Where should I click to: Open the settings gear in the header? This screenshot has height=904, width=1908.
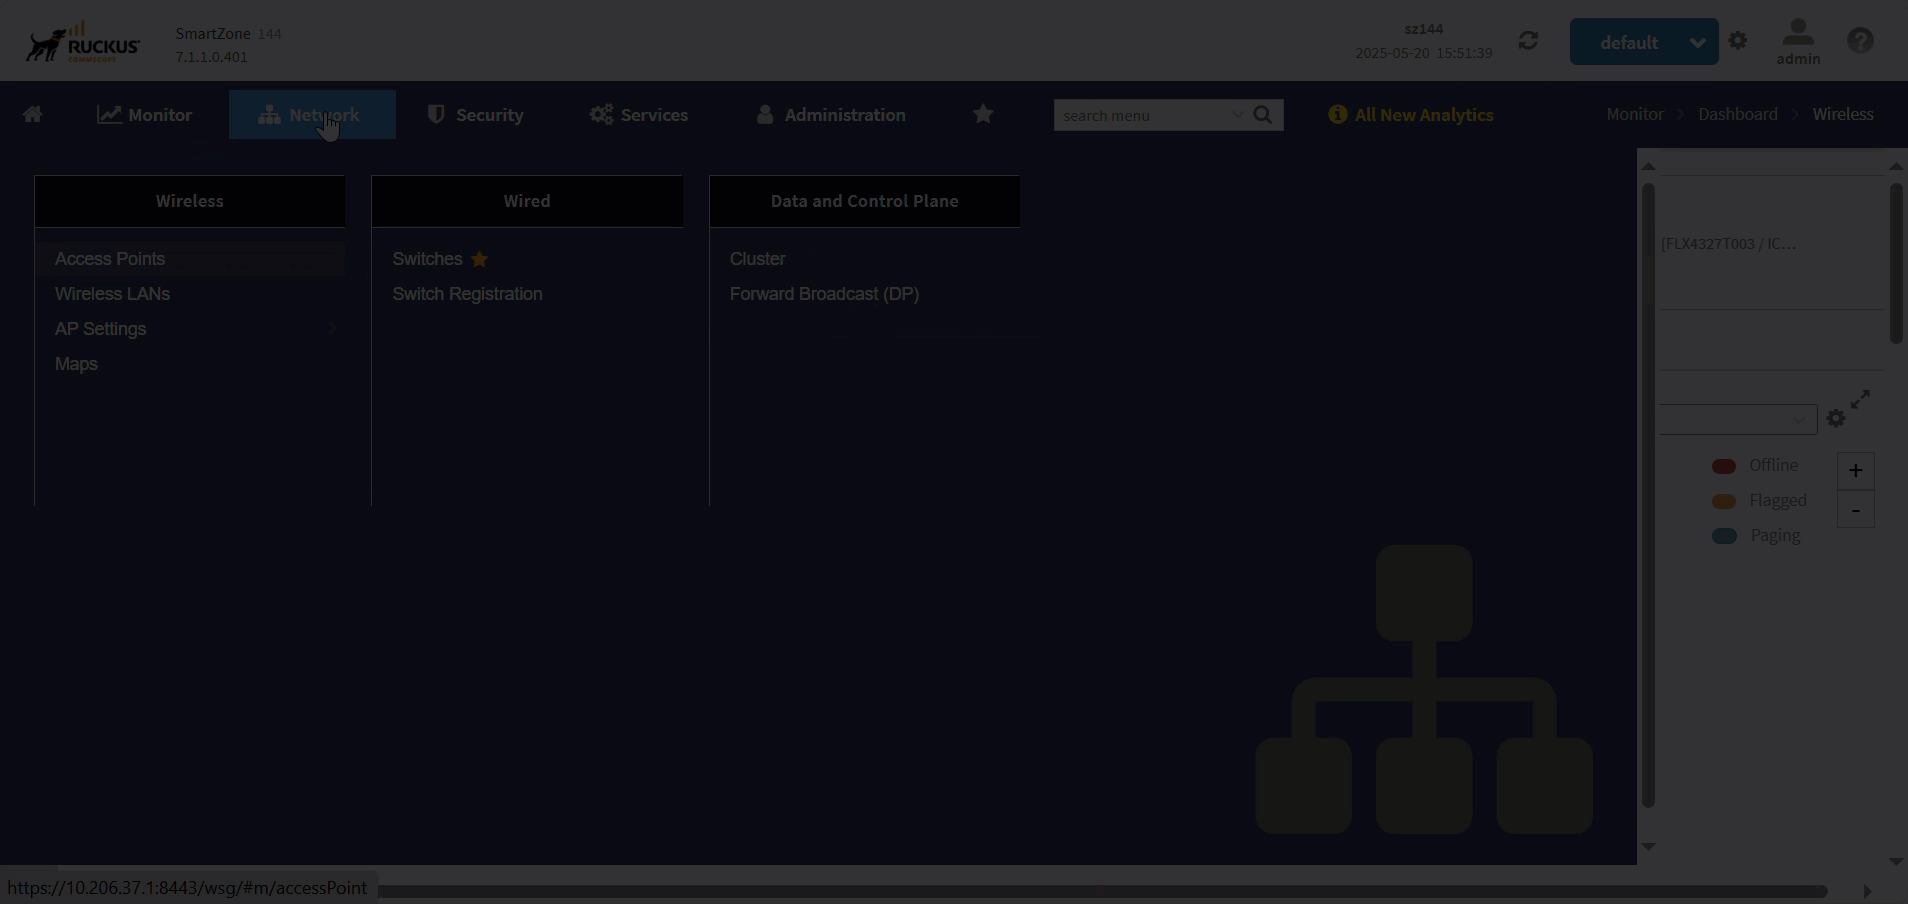(x=1738, y=41)
